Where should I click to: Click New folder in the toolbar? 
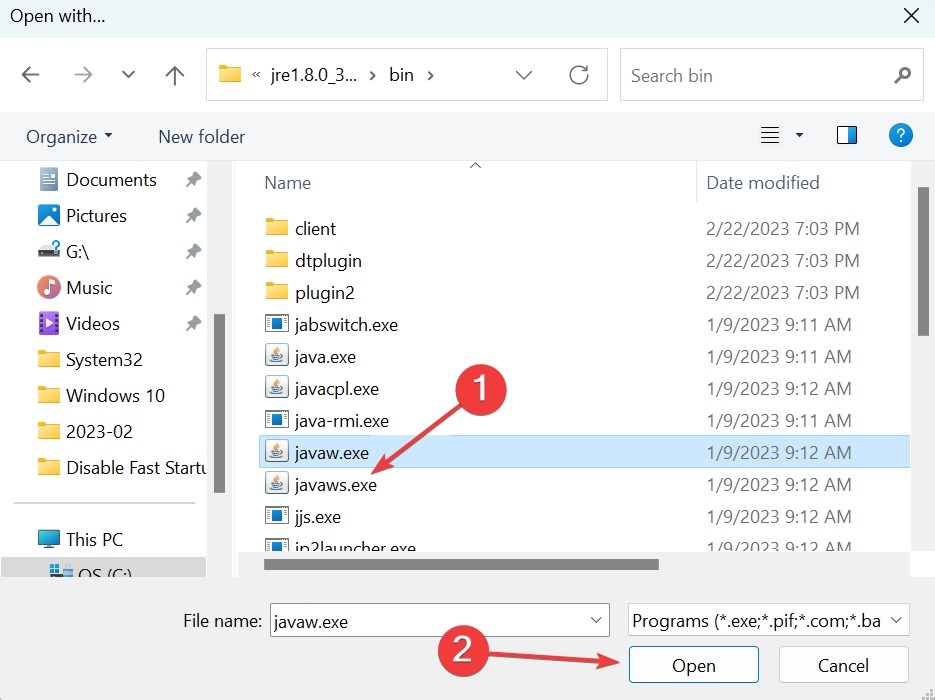201,137
